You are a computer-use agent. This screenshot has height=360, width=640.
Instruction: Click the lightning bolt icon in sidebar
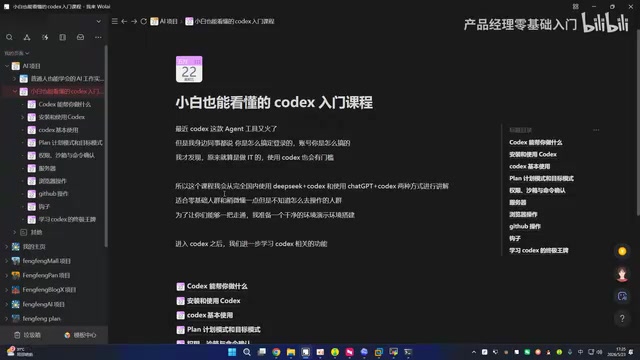pyautogui.click(x=45, y=37)
